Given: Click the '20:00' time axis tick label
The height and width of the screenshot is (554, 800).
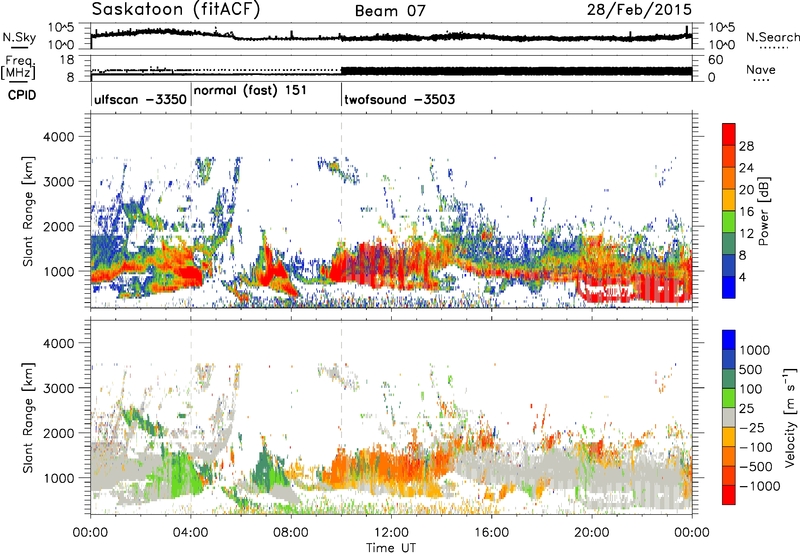Looking at the screenshot, I should 592,533.
